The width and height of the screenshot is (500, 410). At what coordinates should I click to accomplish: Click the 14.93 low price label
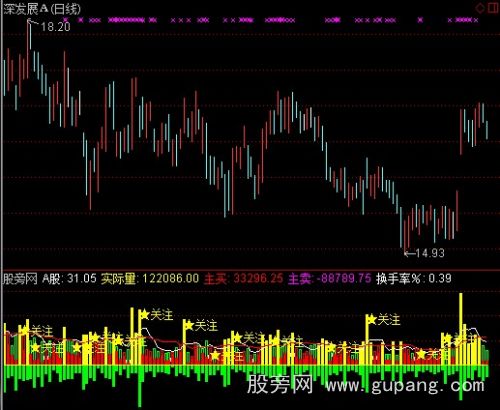(430, 253)
